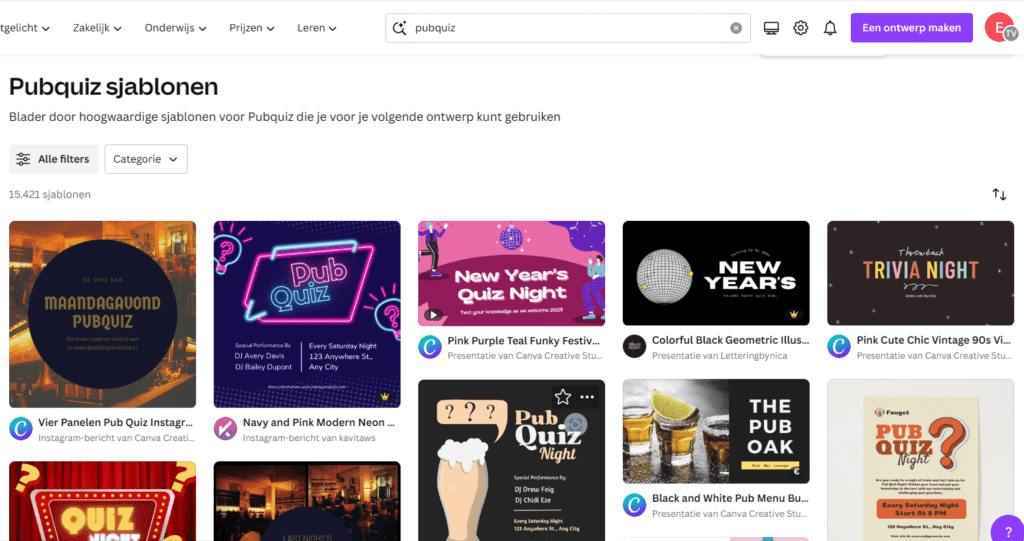1024x541 pixels.
Task: Click 'Instagram-bericht van Canva Creati...' under Vier Panelen
Action: click(116, 438)
